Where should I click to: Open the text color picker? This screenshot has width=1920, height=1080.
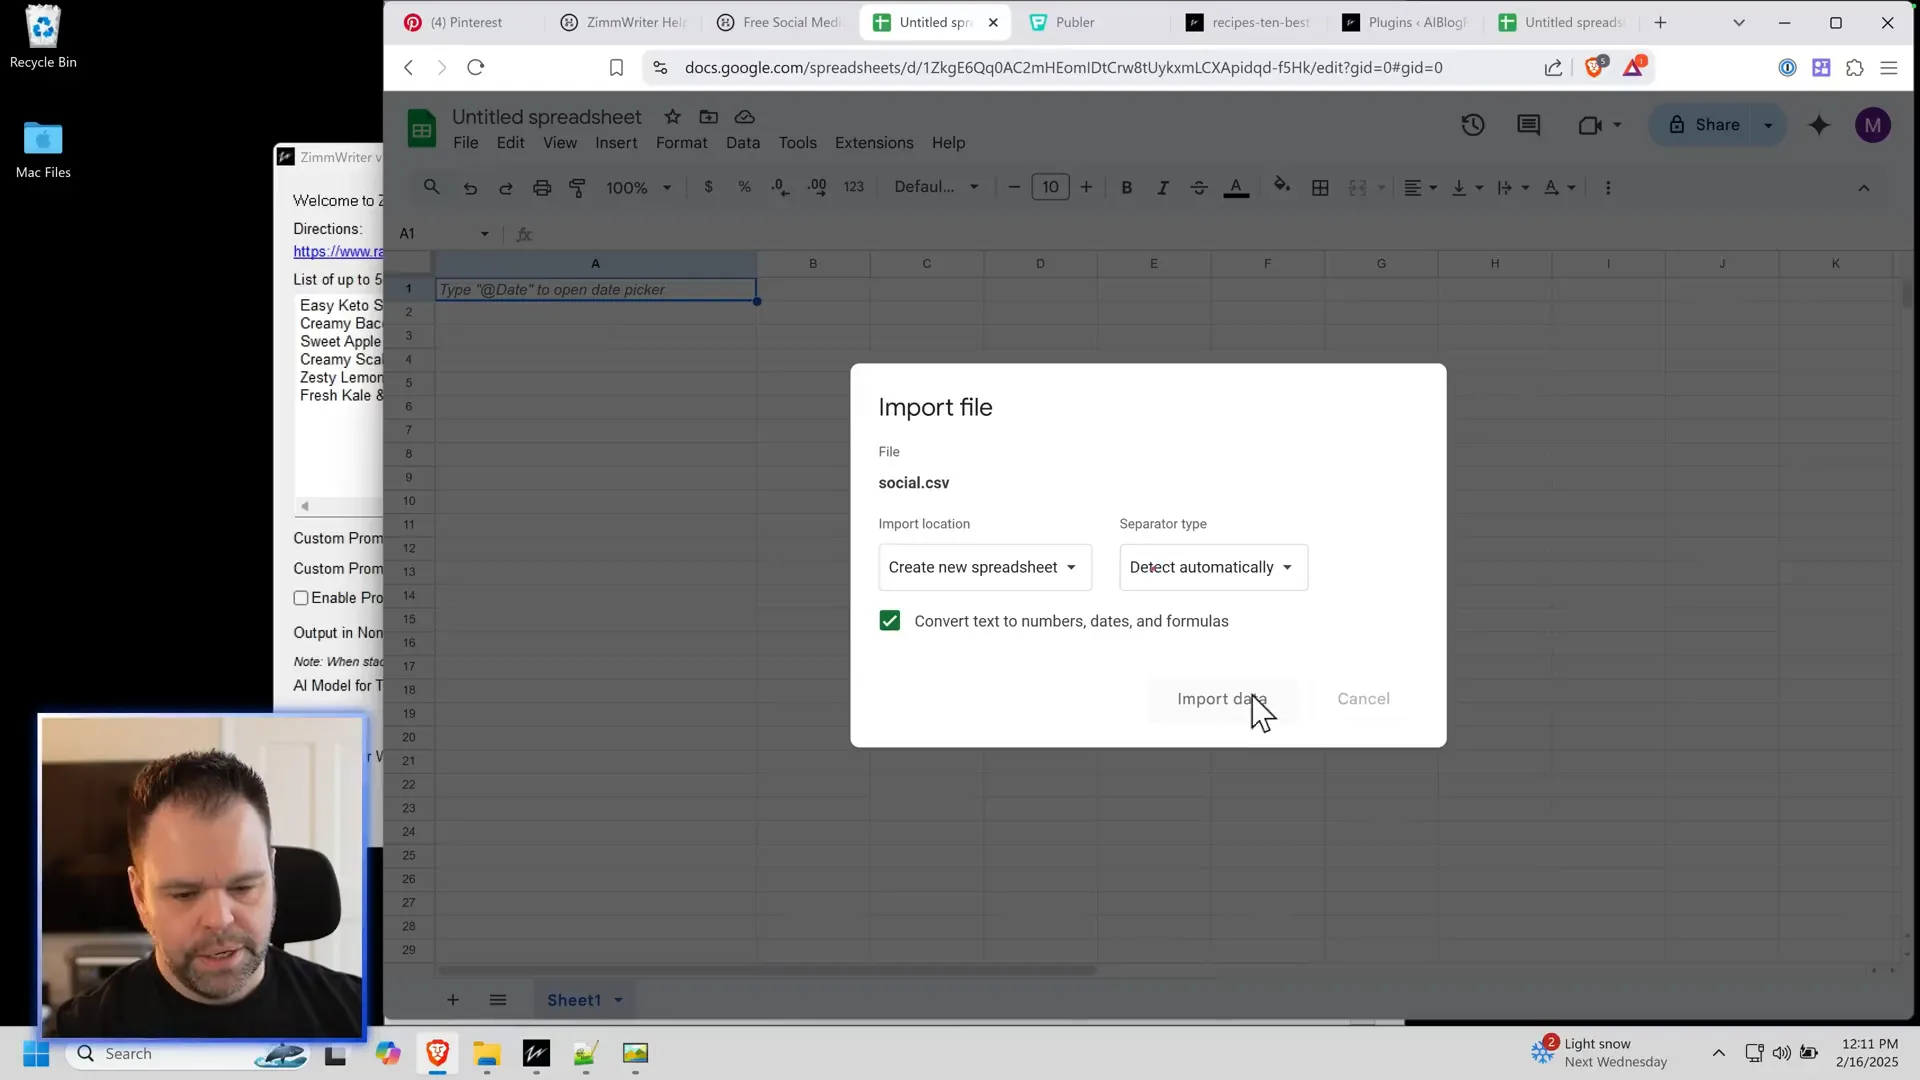(1236, 188)
